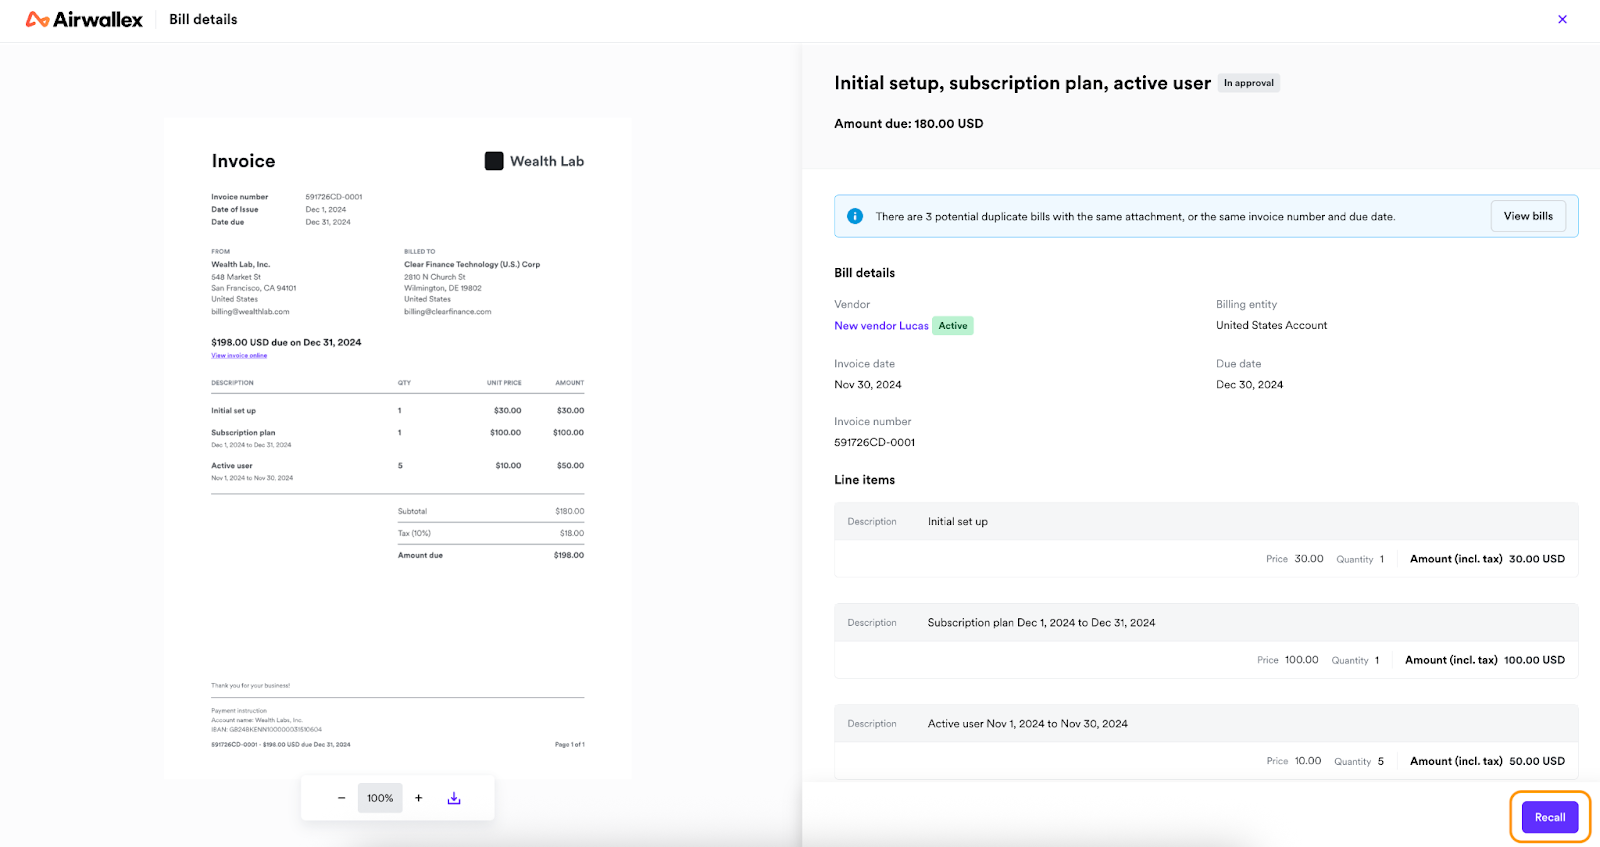Select the Active user line item row
This screenshot has height=847, width=1600.
1205,724
